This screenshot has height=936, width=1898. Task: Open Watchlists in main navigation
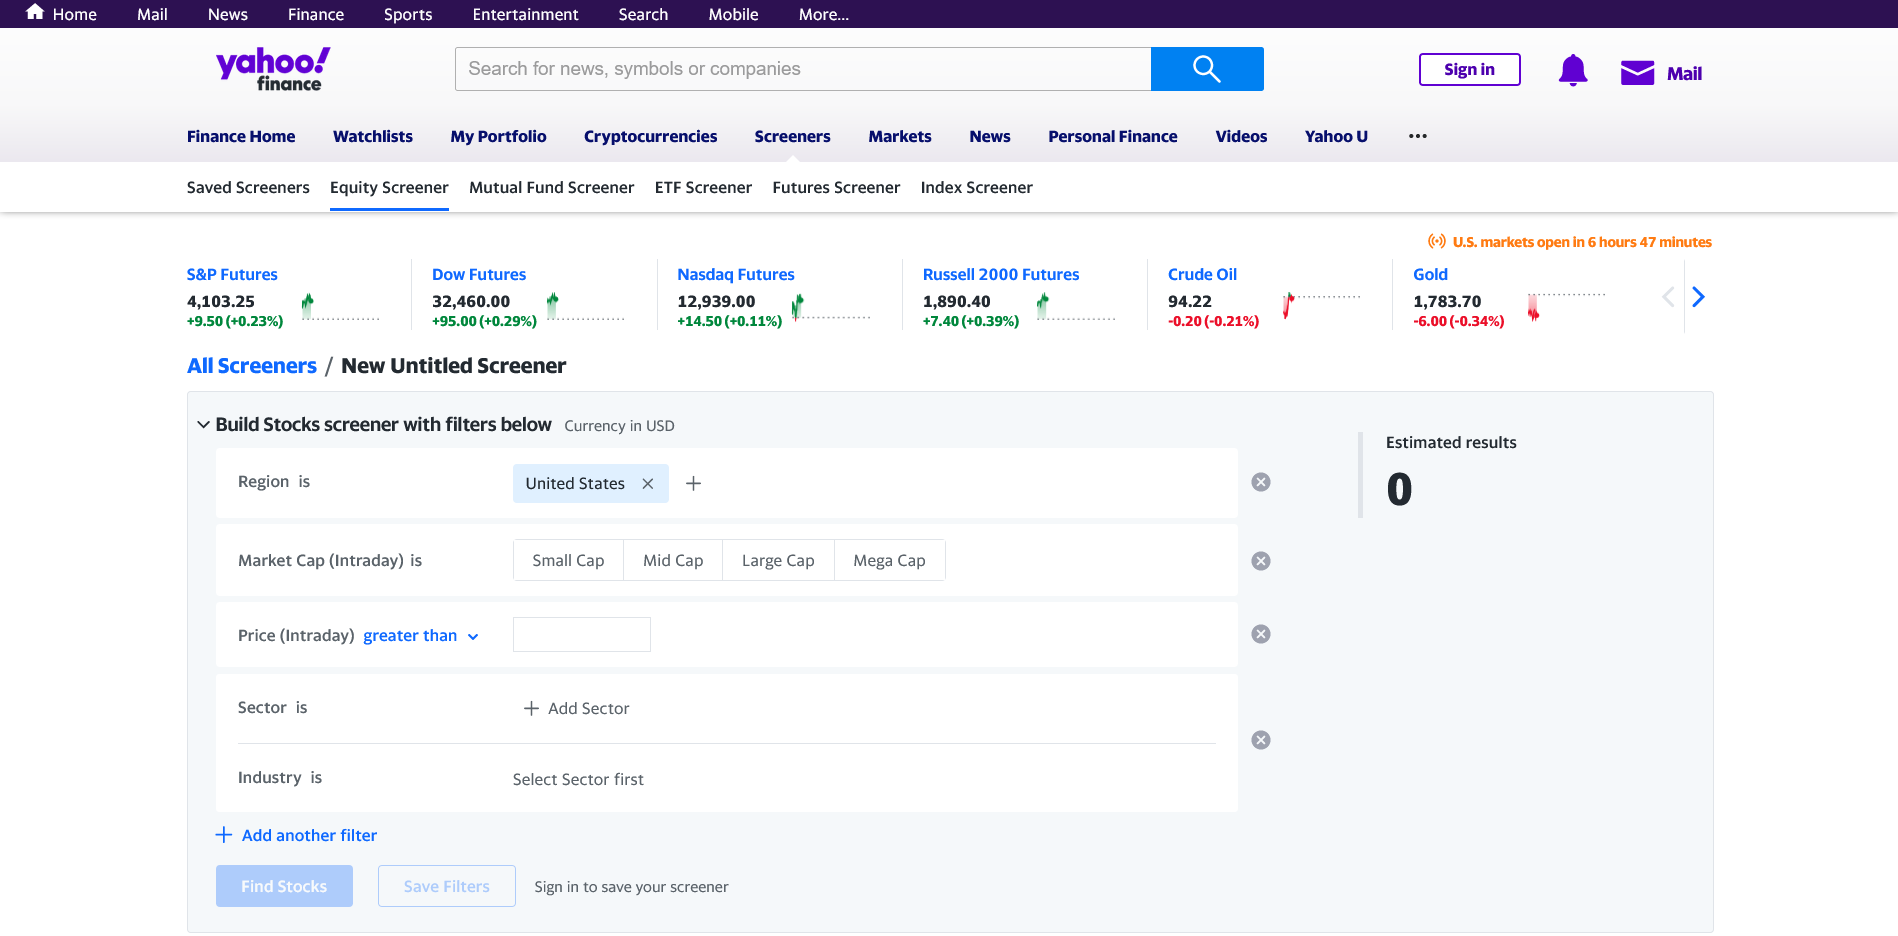[373, 137]
